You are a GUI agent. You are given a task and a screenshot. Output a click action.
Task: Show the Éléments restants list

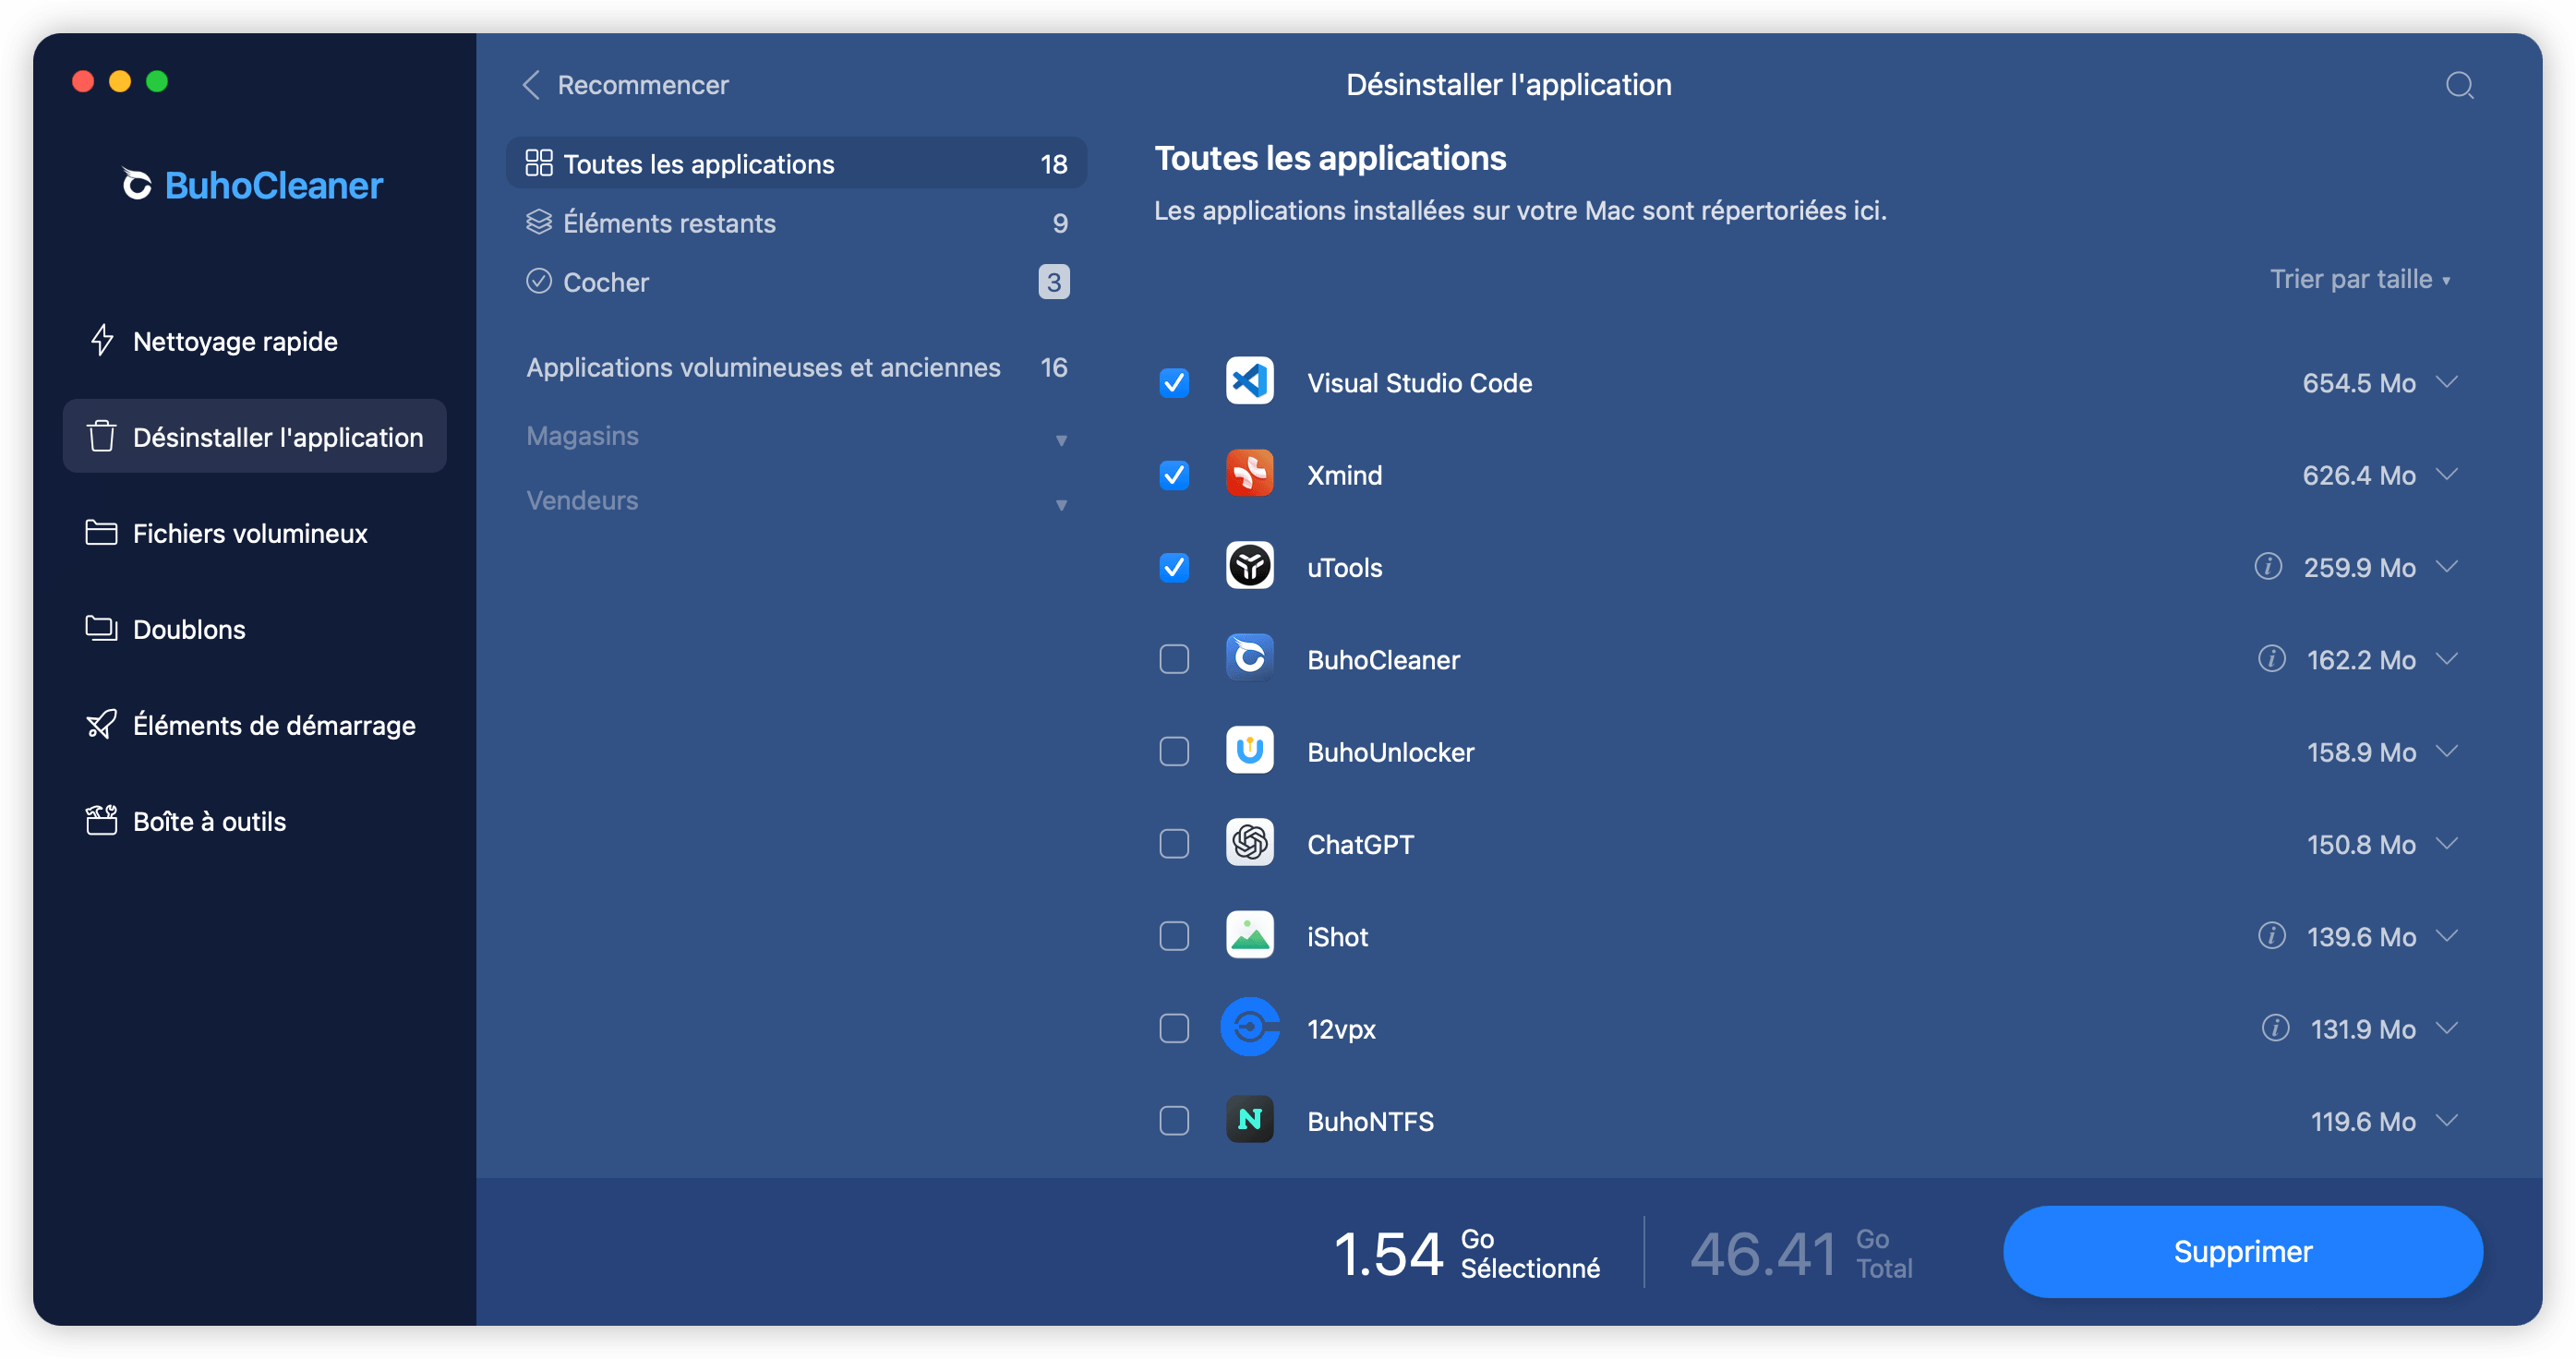[796, 222]
